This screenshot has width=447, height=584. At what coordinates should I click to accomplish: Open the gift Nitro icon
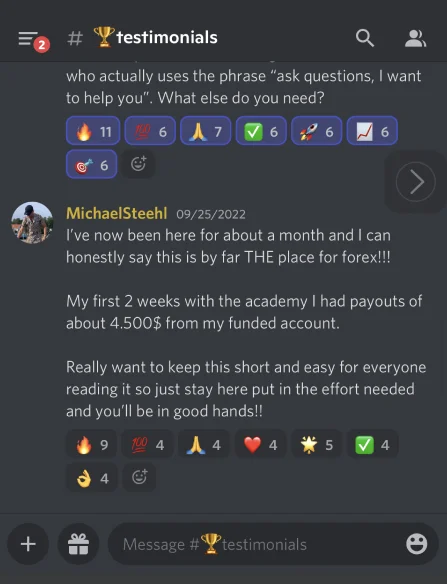(x=78, y=544)
